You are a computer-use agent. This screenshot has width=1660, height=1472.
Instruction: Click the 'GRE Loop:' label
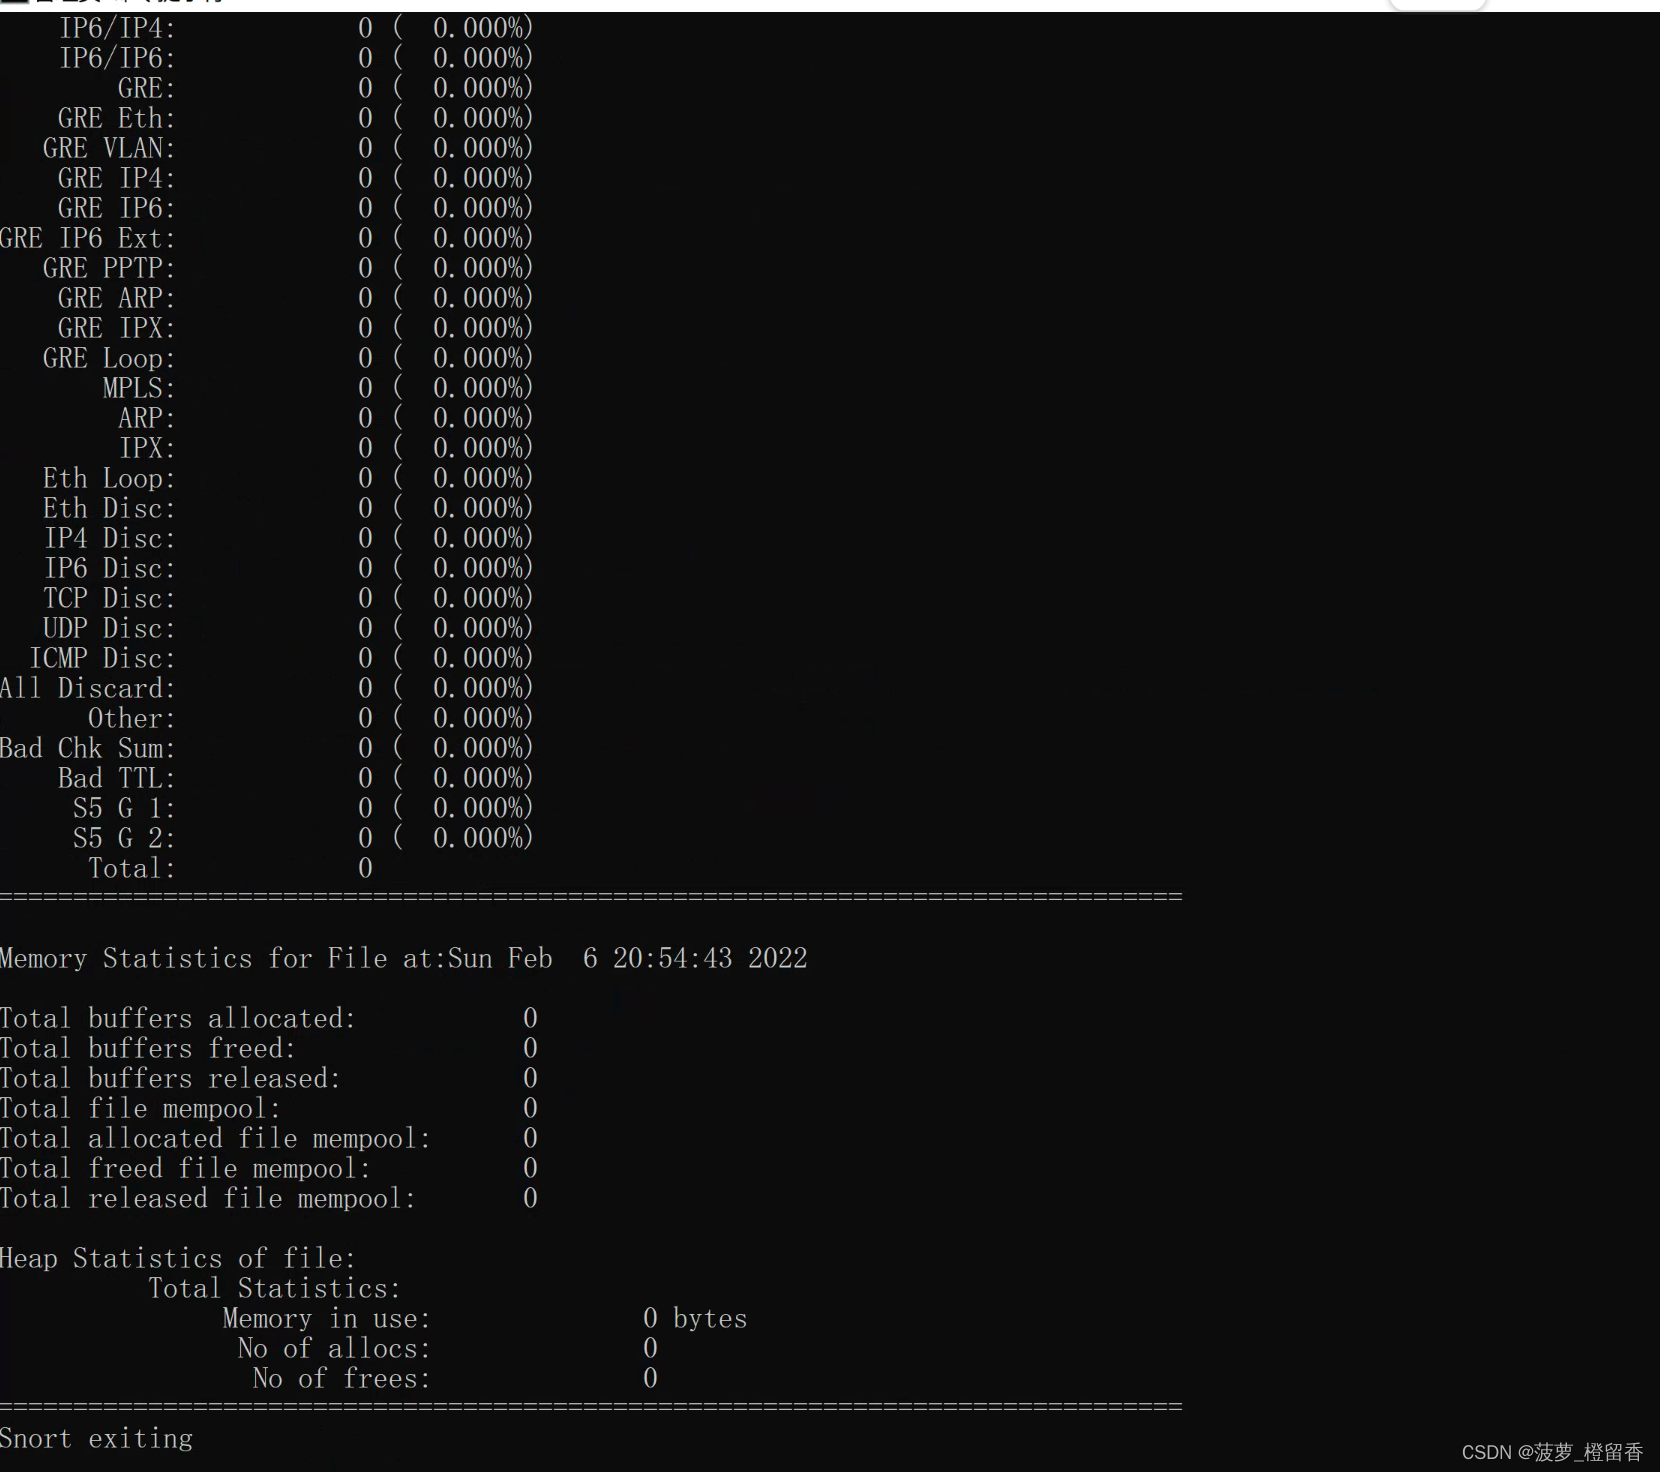tap(109, 358)
